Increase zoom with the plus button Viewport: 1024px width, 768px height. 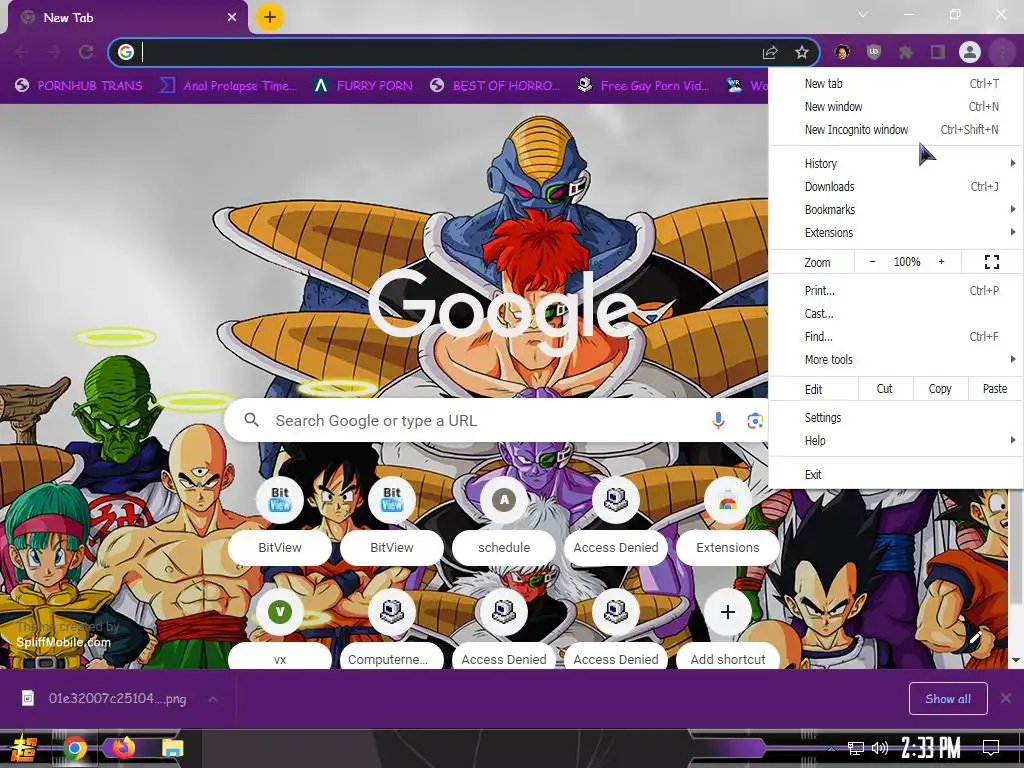point(941,262)
